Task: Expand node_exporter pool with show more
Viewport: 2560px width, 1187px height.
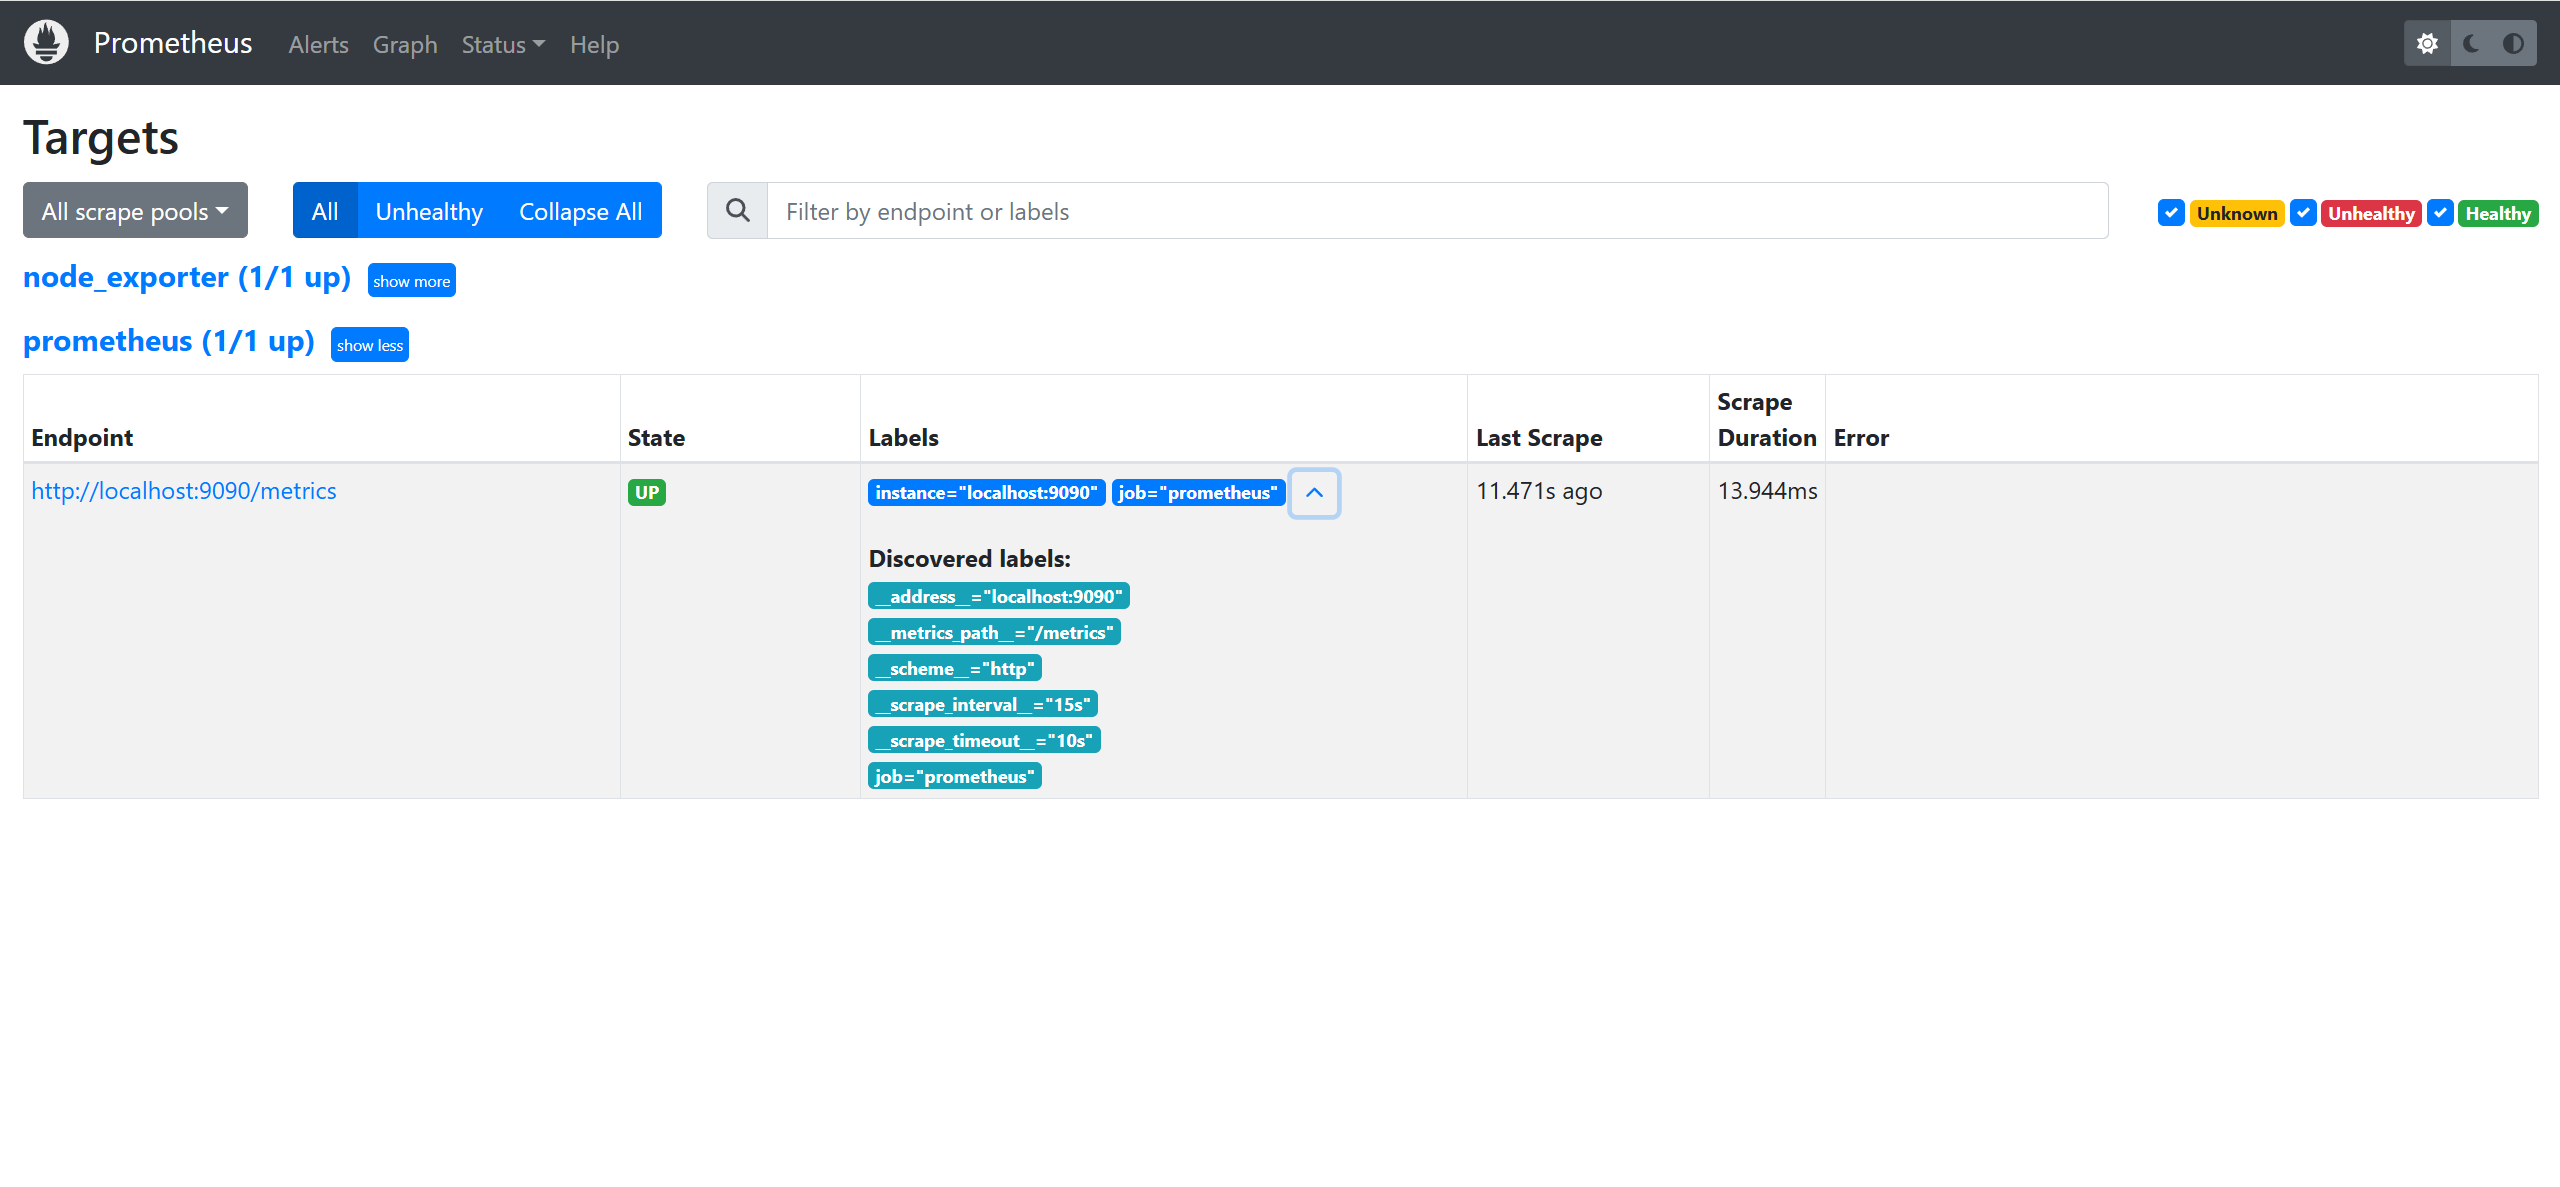Action: [411, 281]
